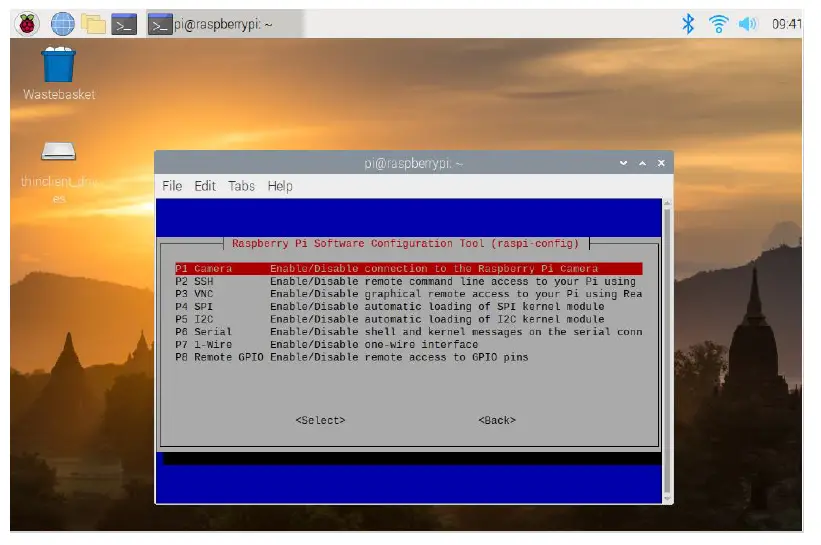
Task: Open the Wi-Fi network tray icon
Action: click(718, 24)
